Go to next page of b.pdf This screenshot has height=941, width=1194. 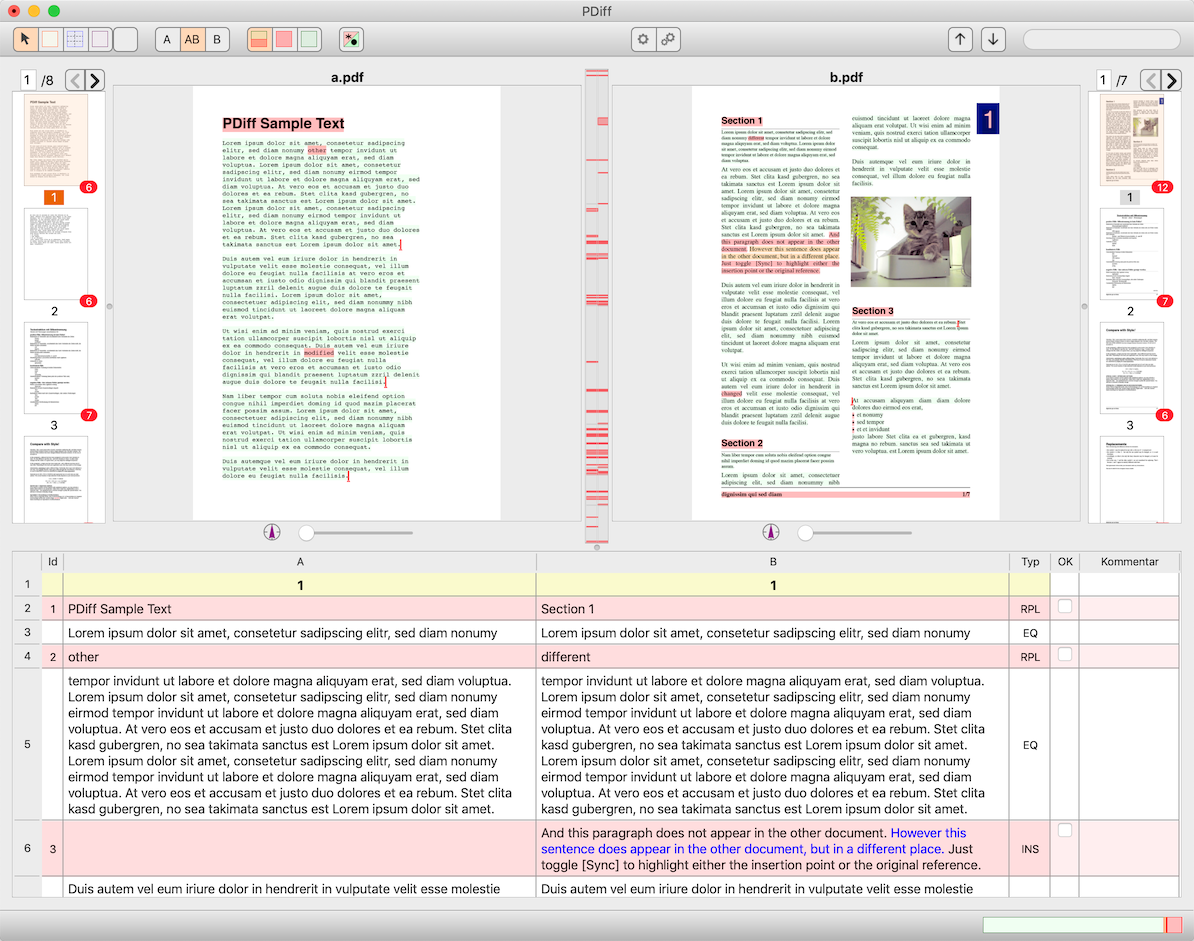point(1171,80)
